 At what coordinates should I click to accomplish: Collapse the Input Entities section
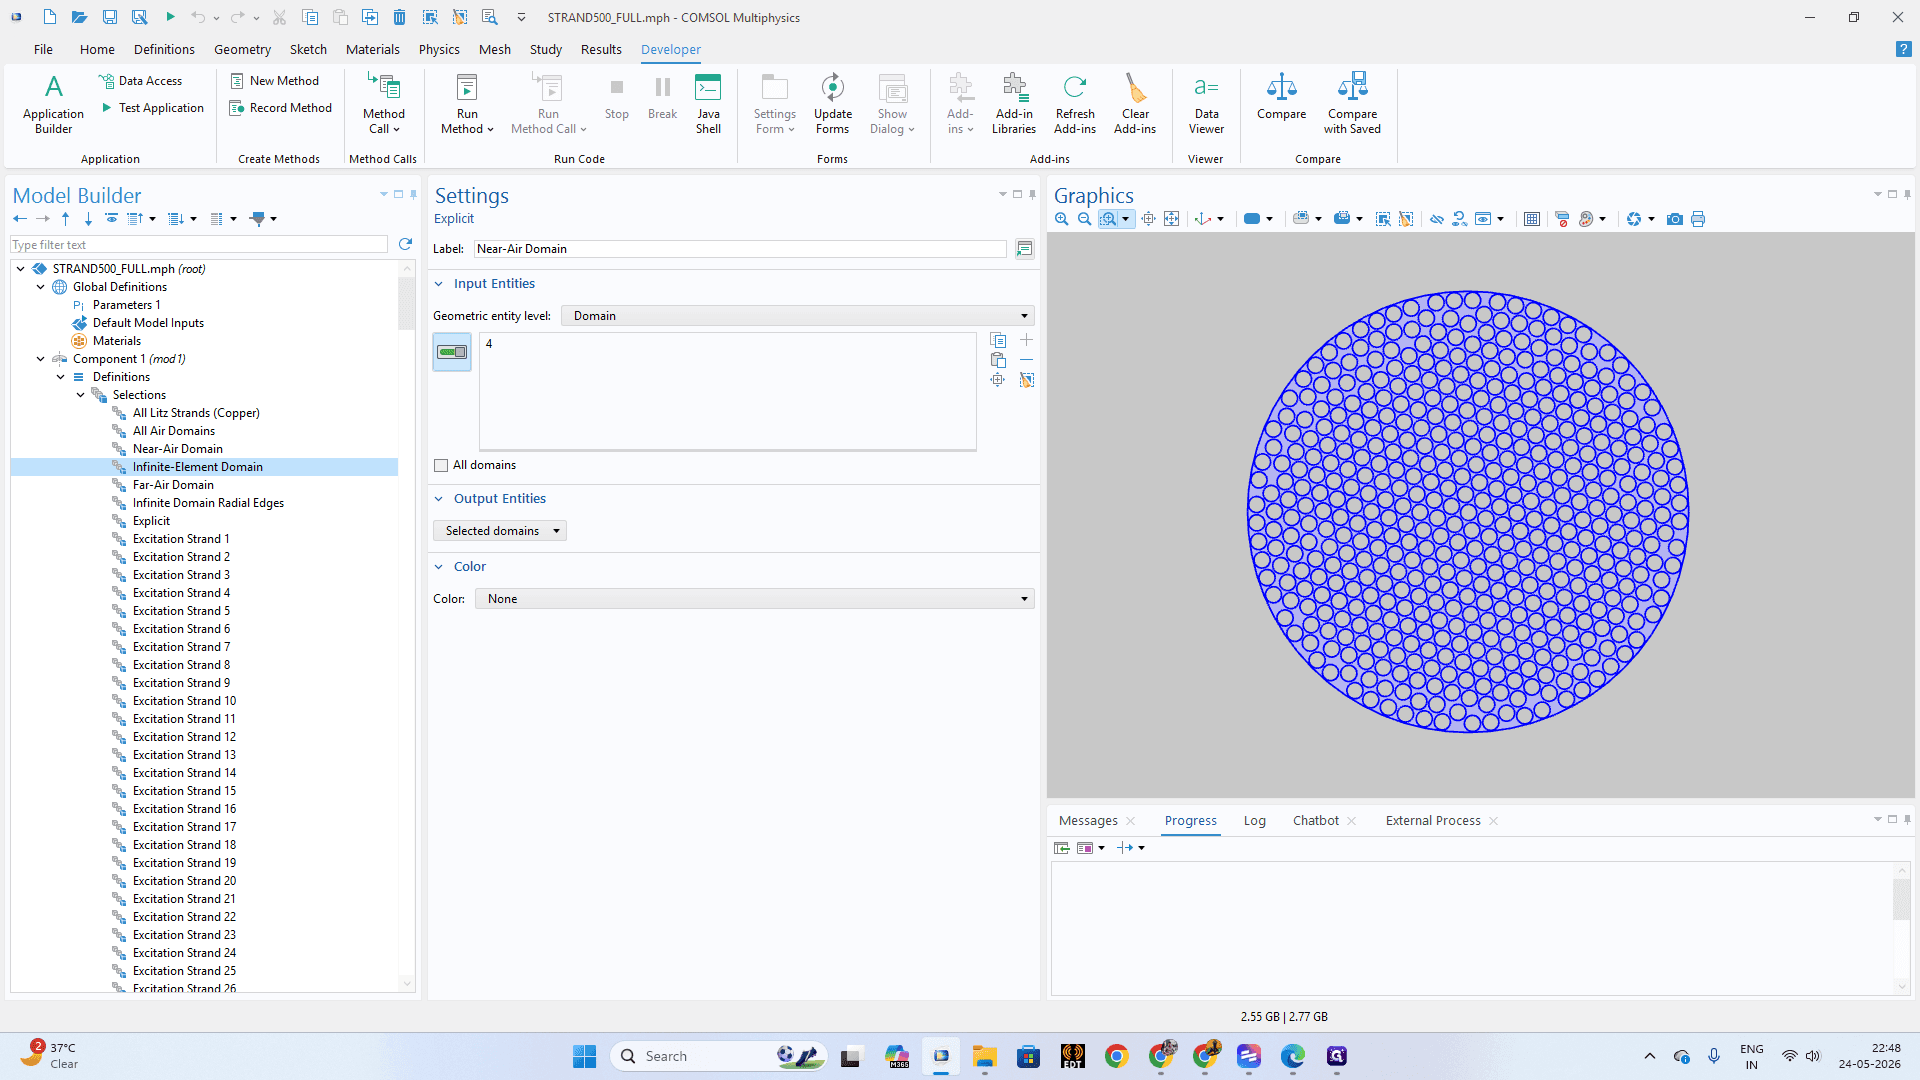pos(438,284)
